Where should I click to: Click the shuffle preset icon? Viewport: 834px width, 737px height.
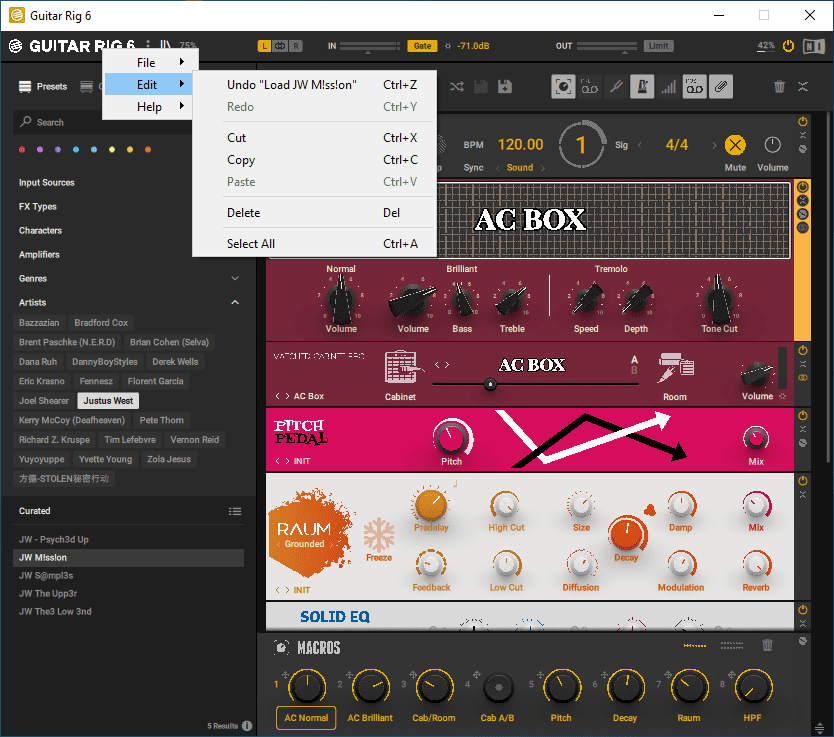pos(457,87)
